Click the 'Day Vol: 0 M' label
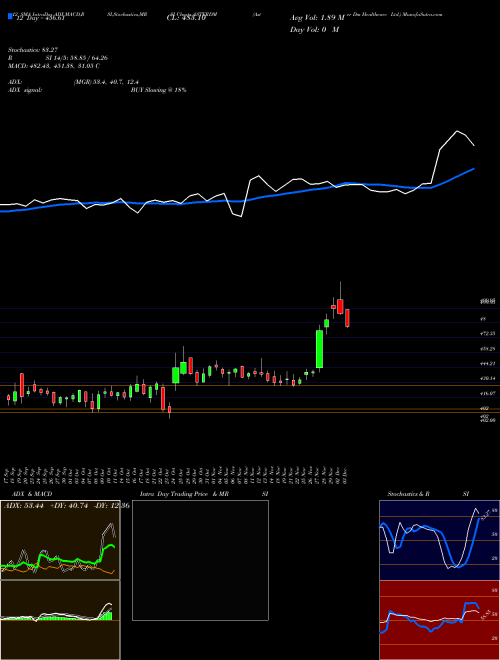Image resolution: width=500 pixels, height=660 pixels. (314, 29)
